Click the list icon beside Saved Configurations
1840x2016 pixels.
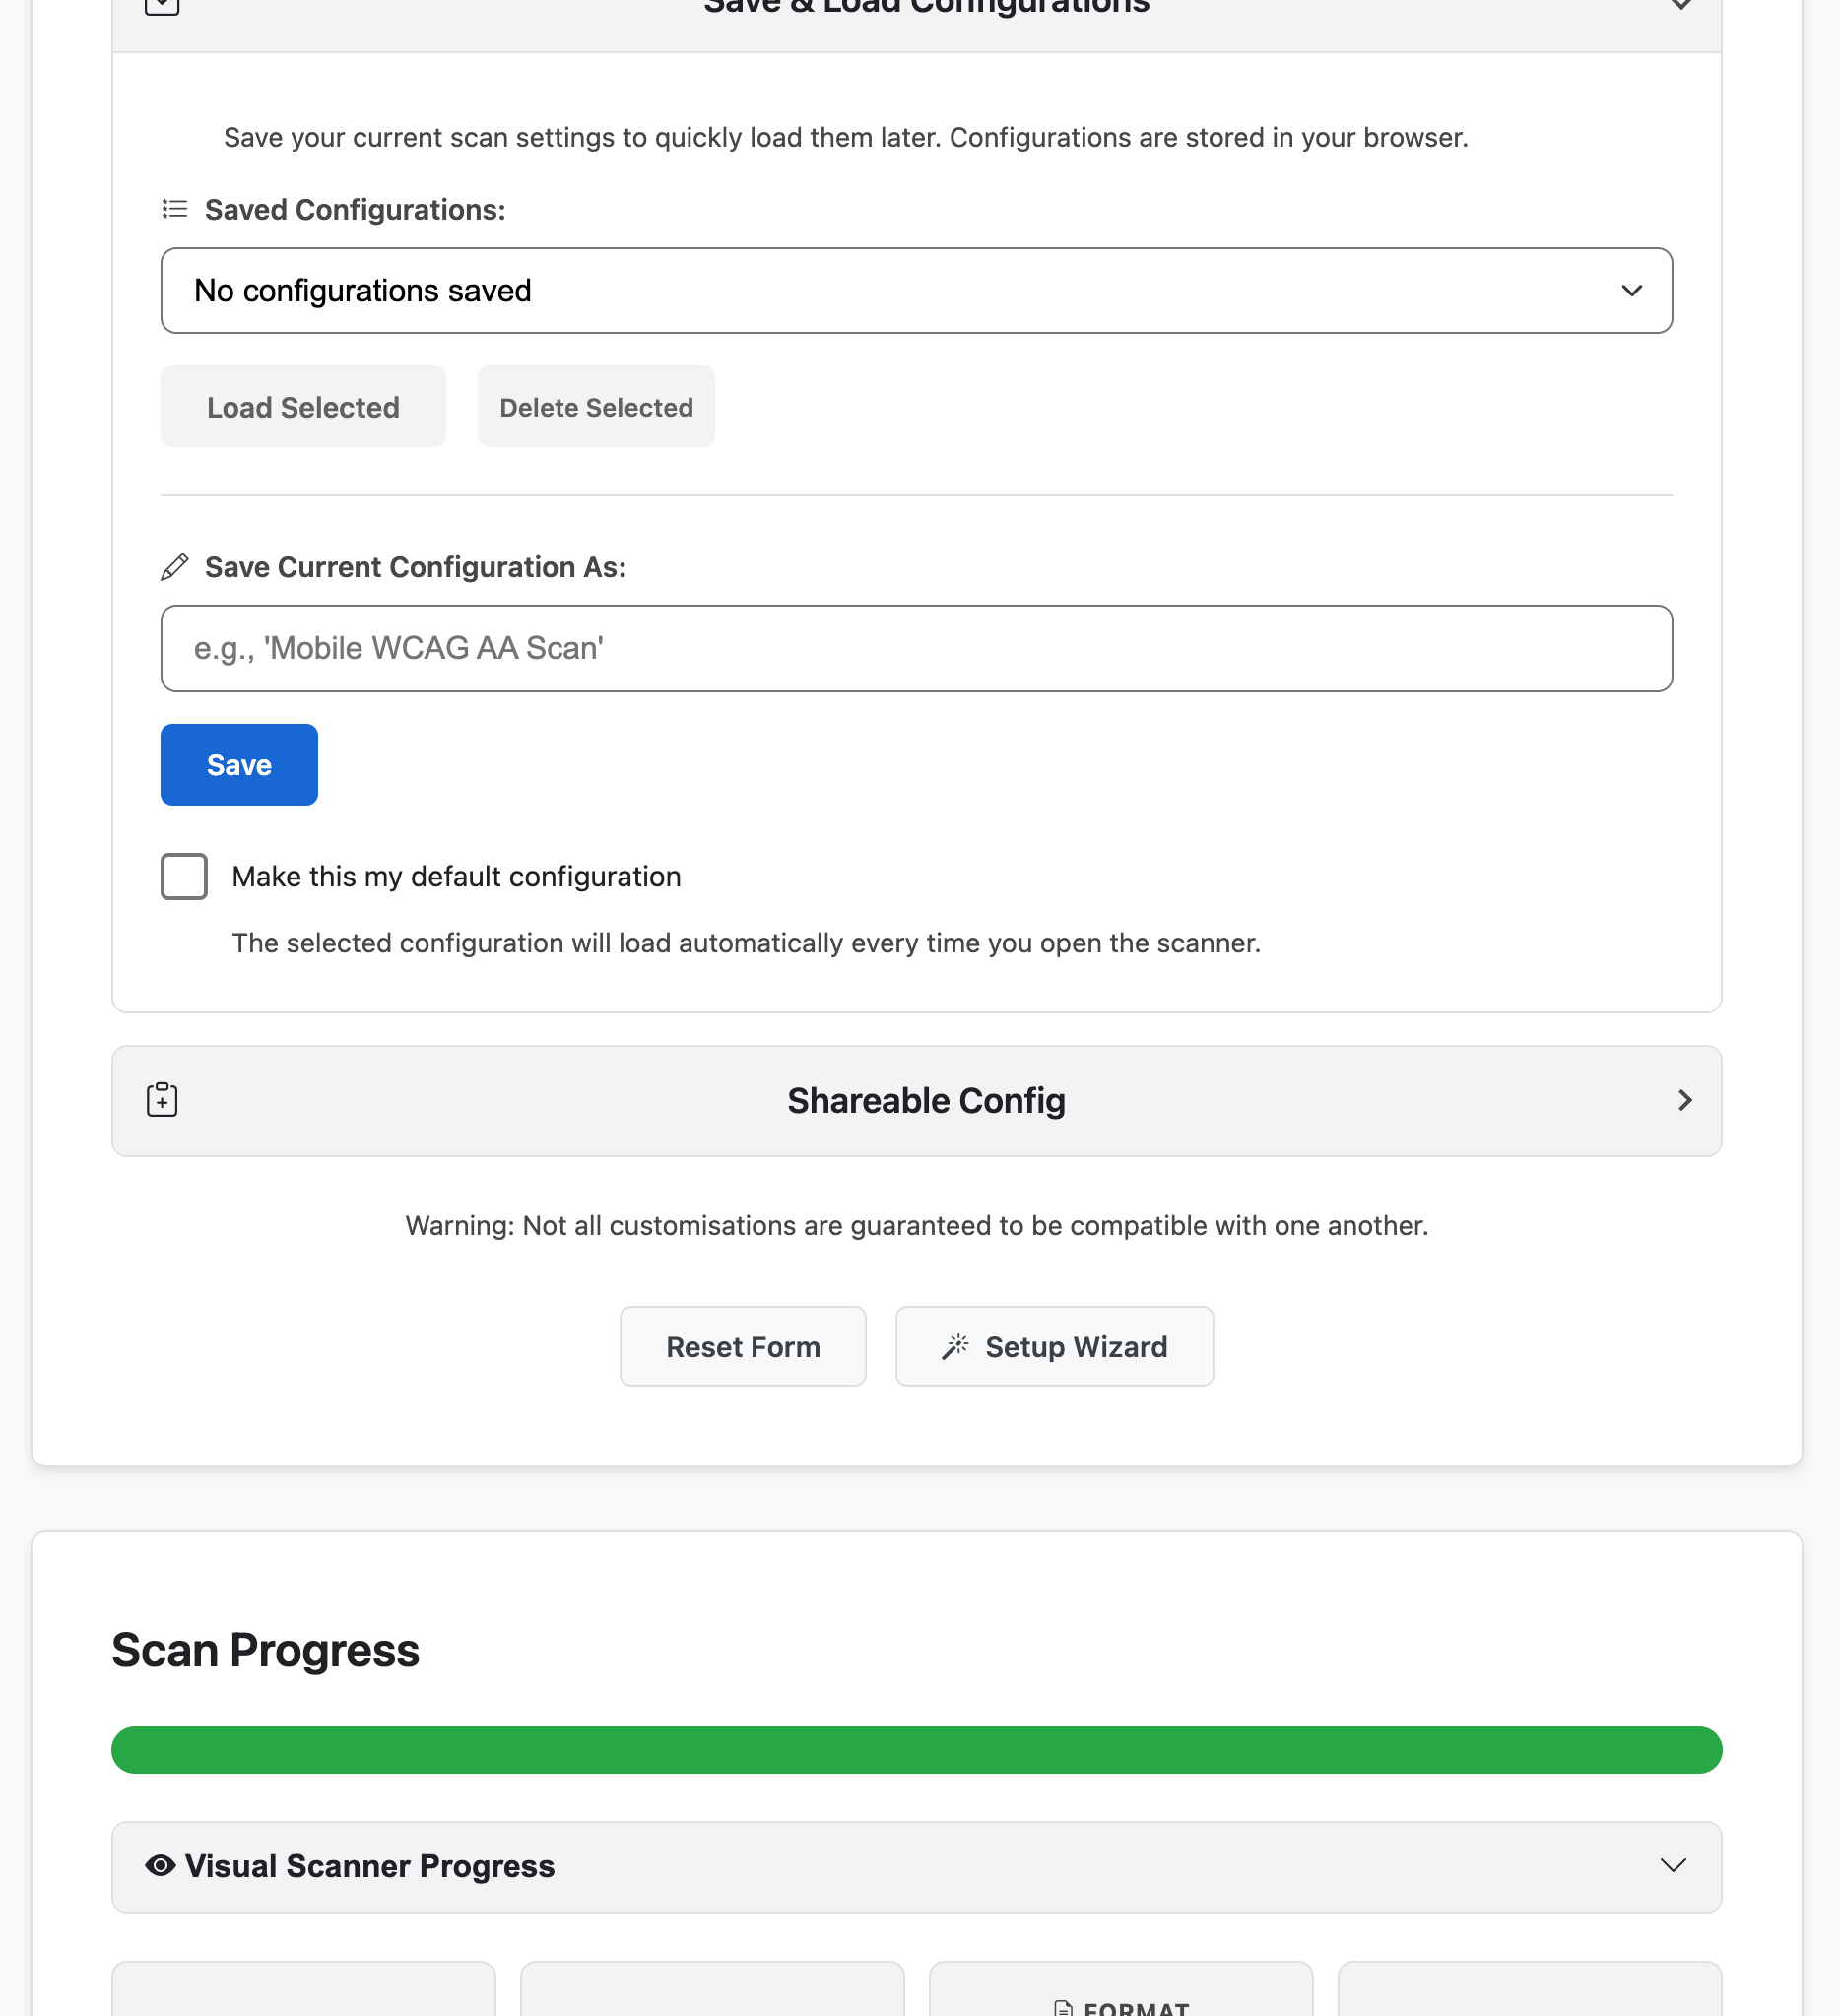tap(175, 209)
